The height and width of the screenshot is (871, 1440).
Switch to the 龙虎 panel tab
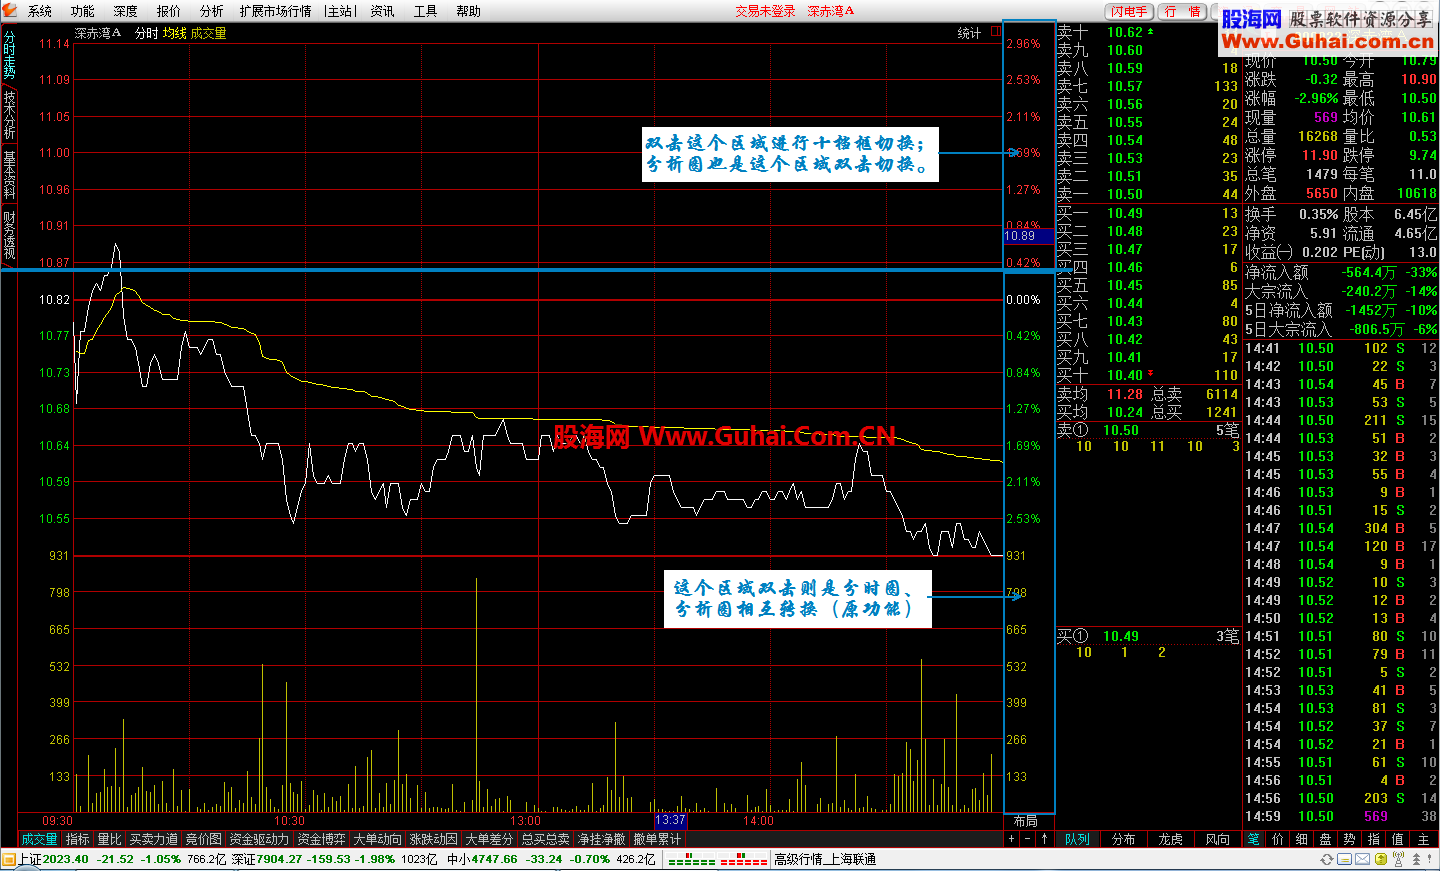point(1171,839)
